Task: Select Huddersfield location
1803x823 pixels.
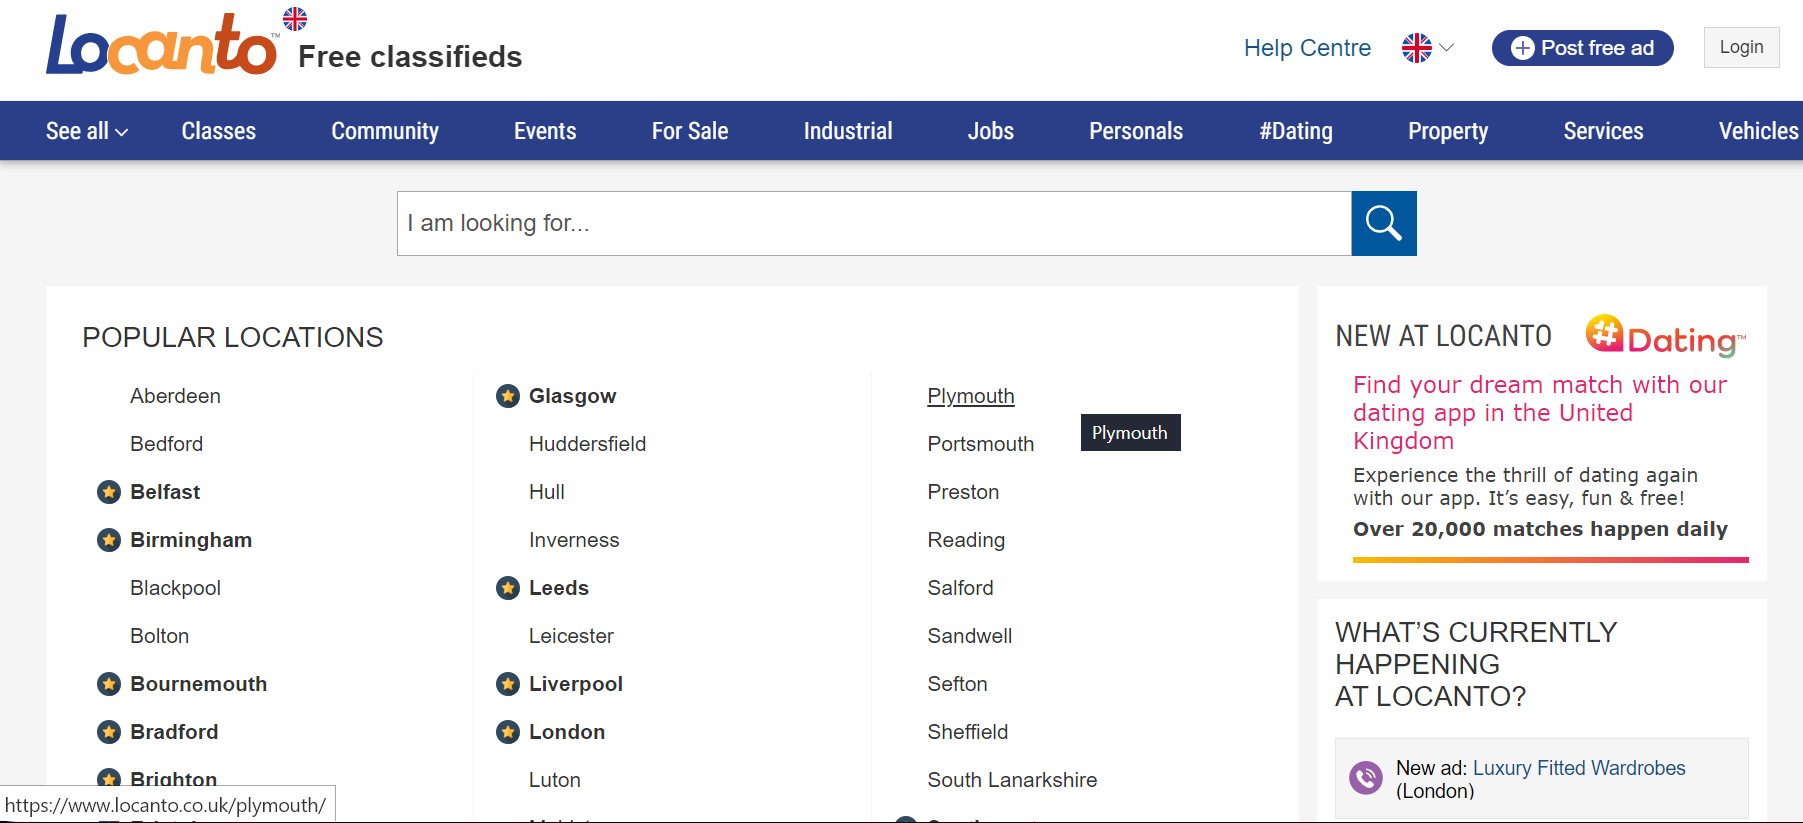Action: click(587, 444)
